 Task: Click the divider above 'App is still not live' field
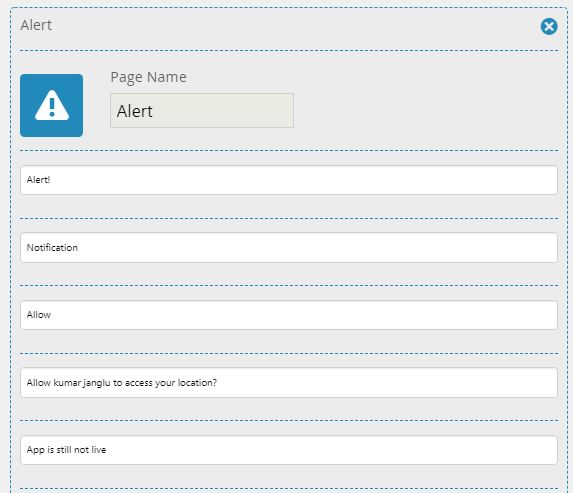click(289, 420)
